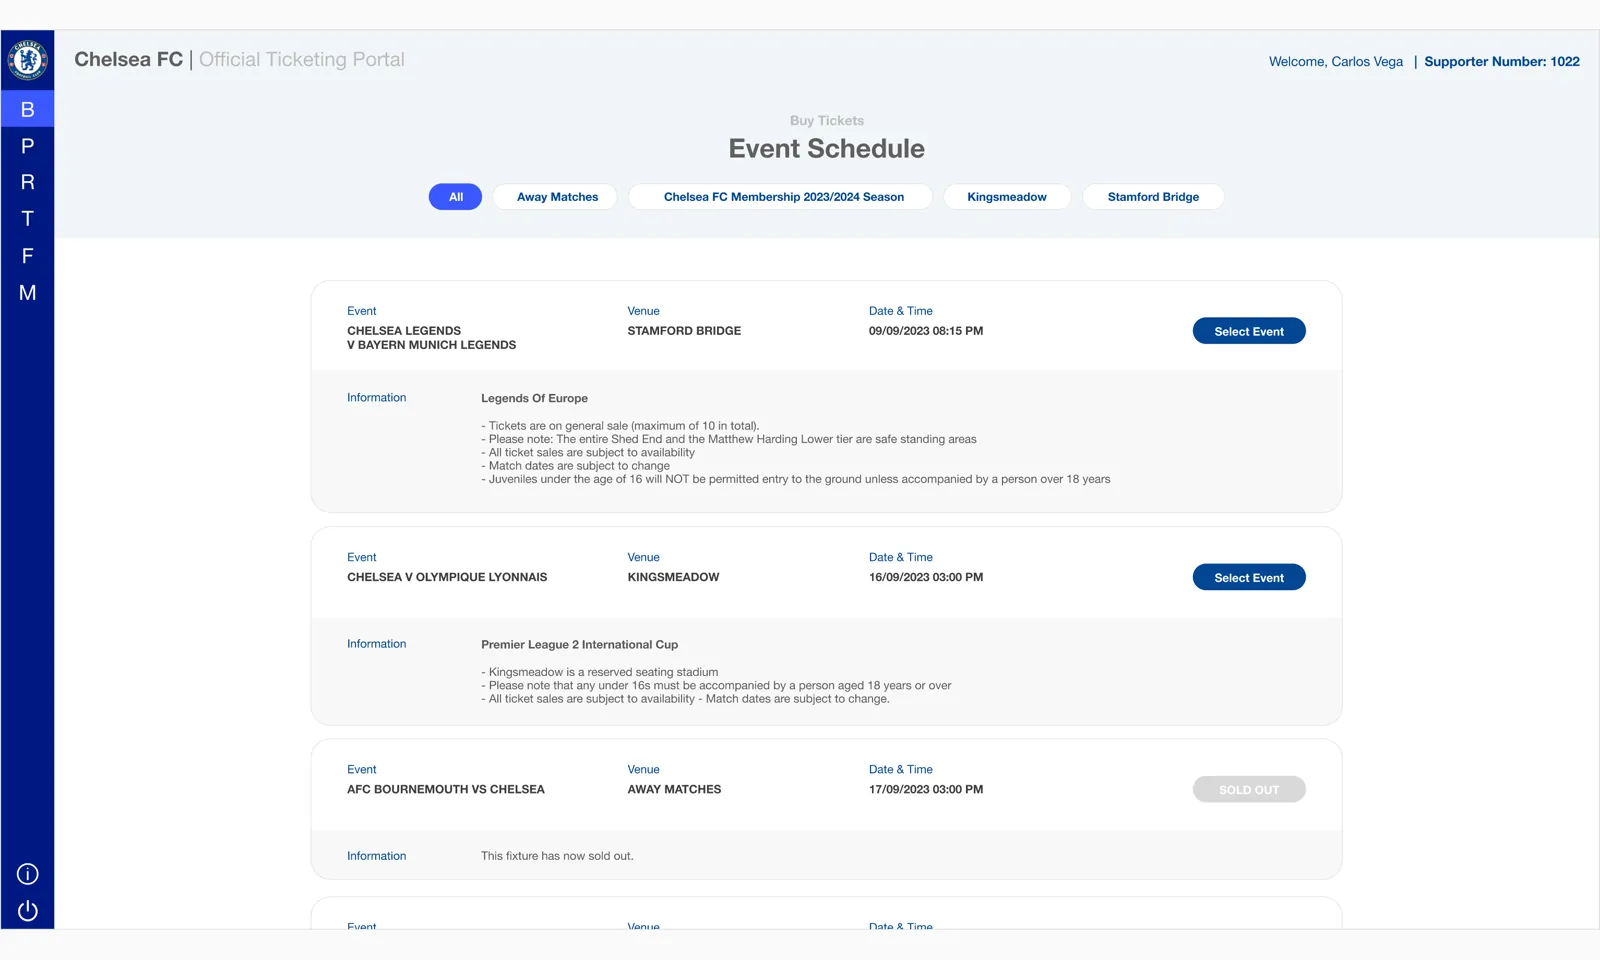Filter events by Kingsmeadow venue
1600x960 pixels.
(1007, 197)
